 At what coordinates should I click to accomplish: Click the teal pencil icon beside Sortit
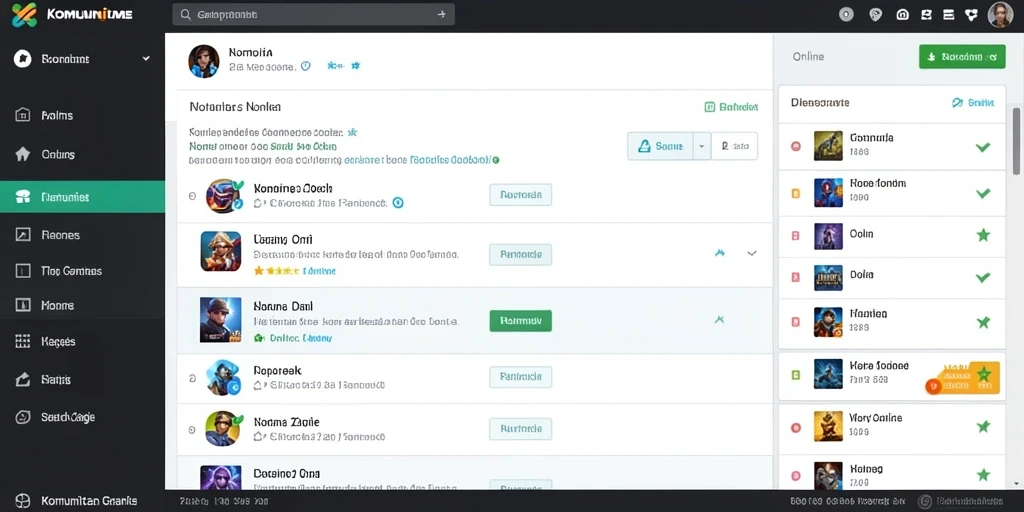point(957,103)
